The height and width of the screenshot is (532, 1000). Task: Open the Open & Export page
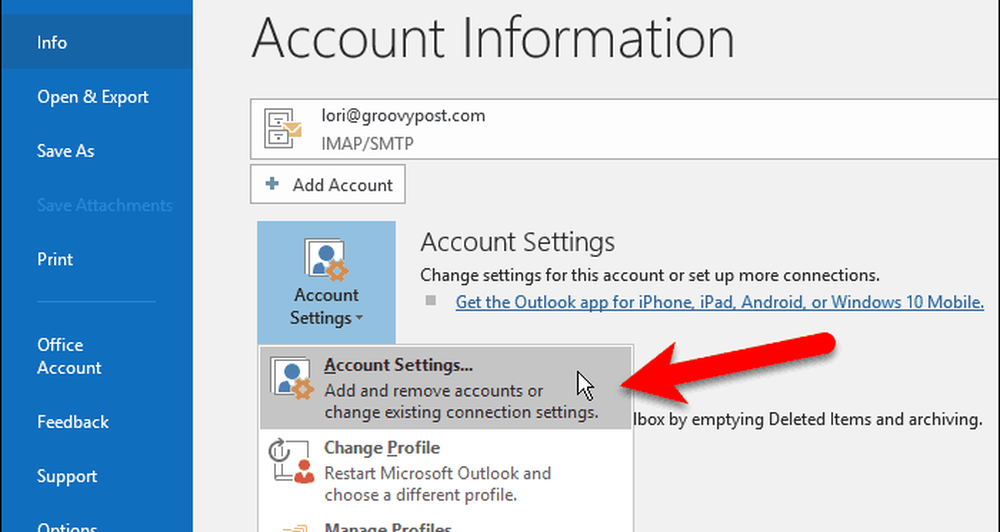point(92,97)
